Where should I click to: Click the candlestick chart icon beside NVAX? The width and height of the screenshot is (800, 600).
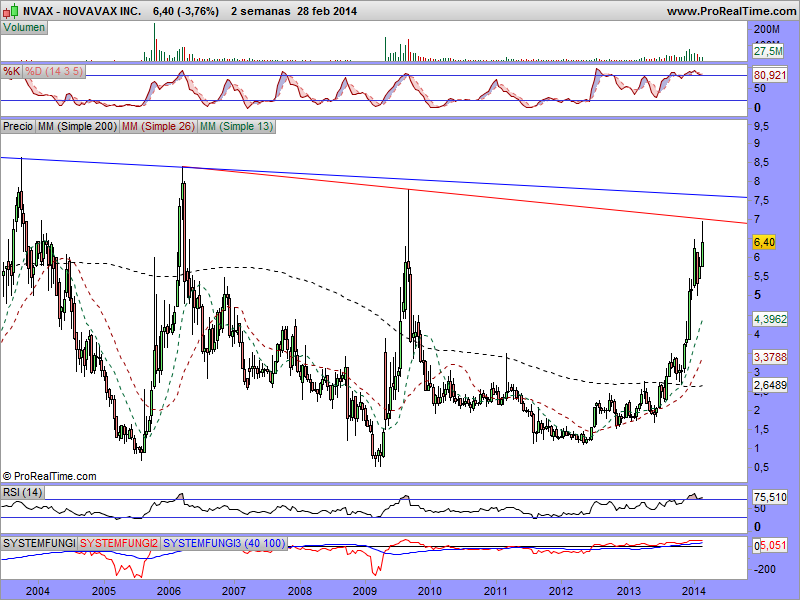tap(11, 11)
